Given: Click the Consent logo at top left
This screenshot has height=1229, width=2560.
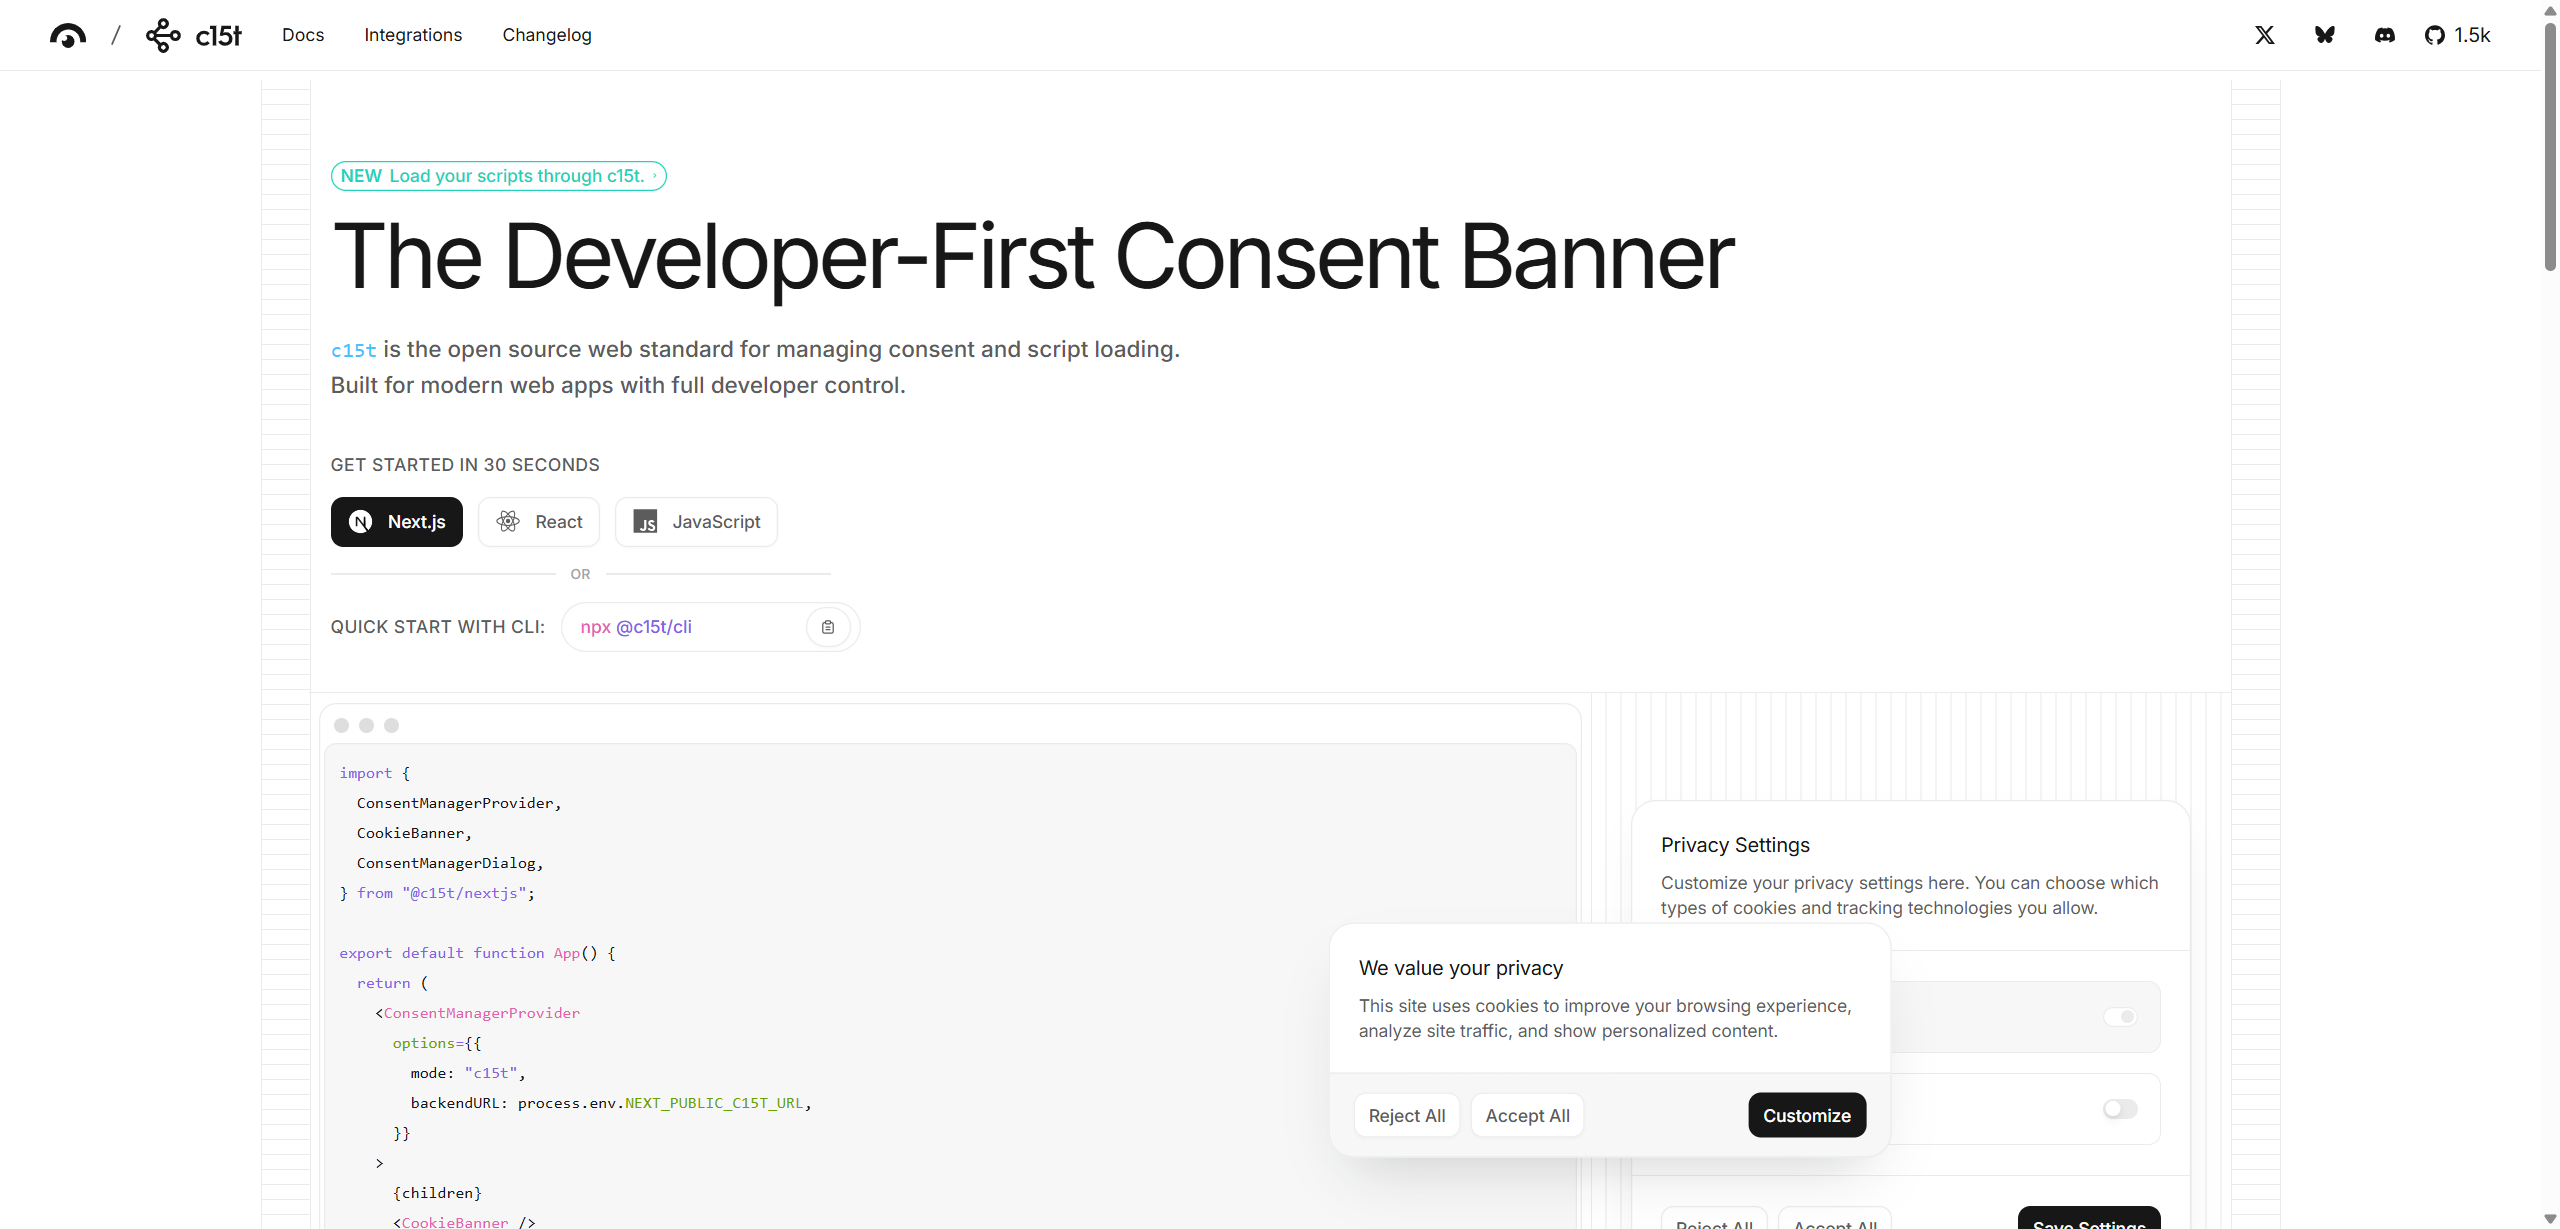Looking at the screenshot, I should pos(68,36).
